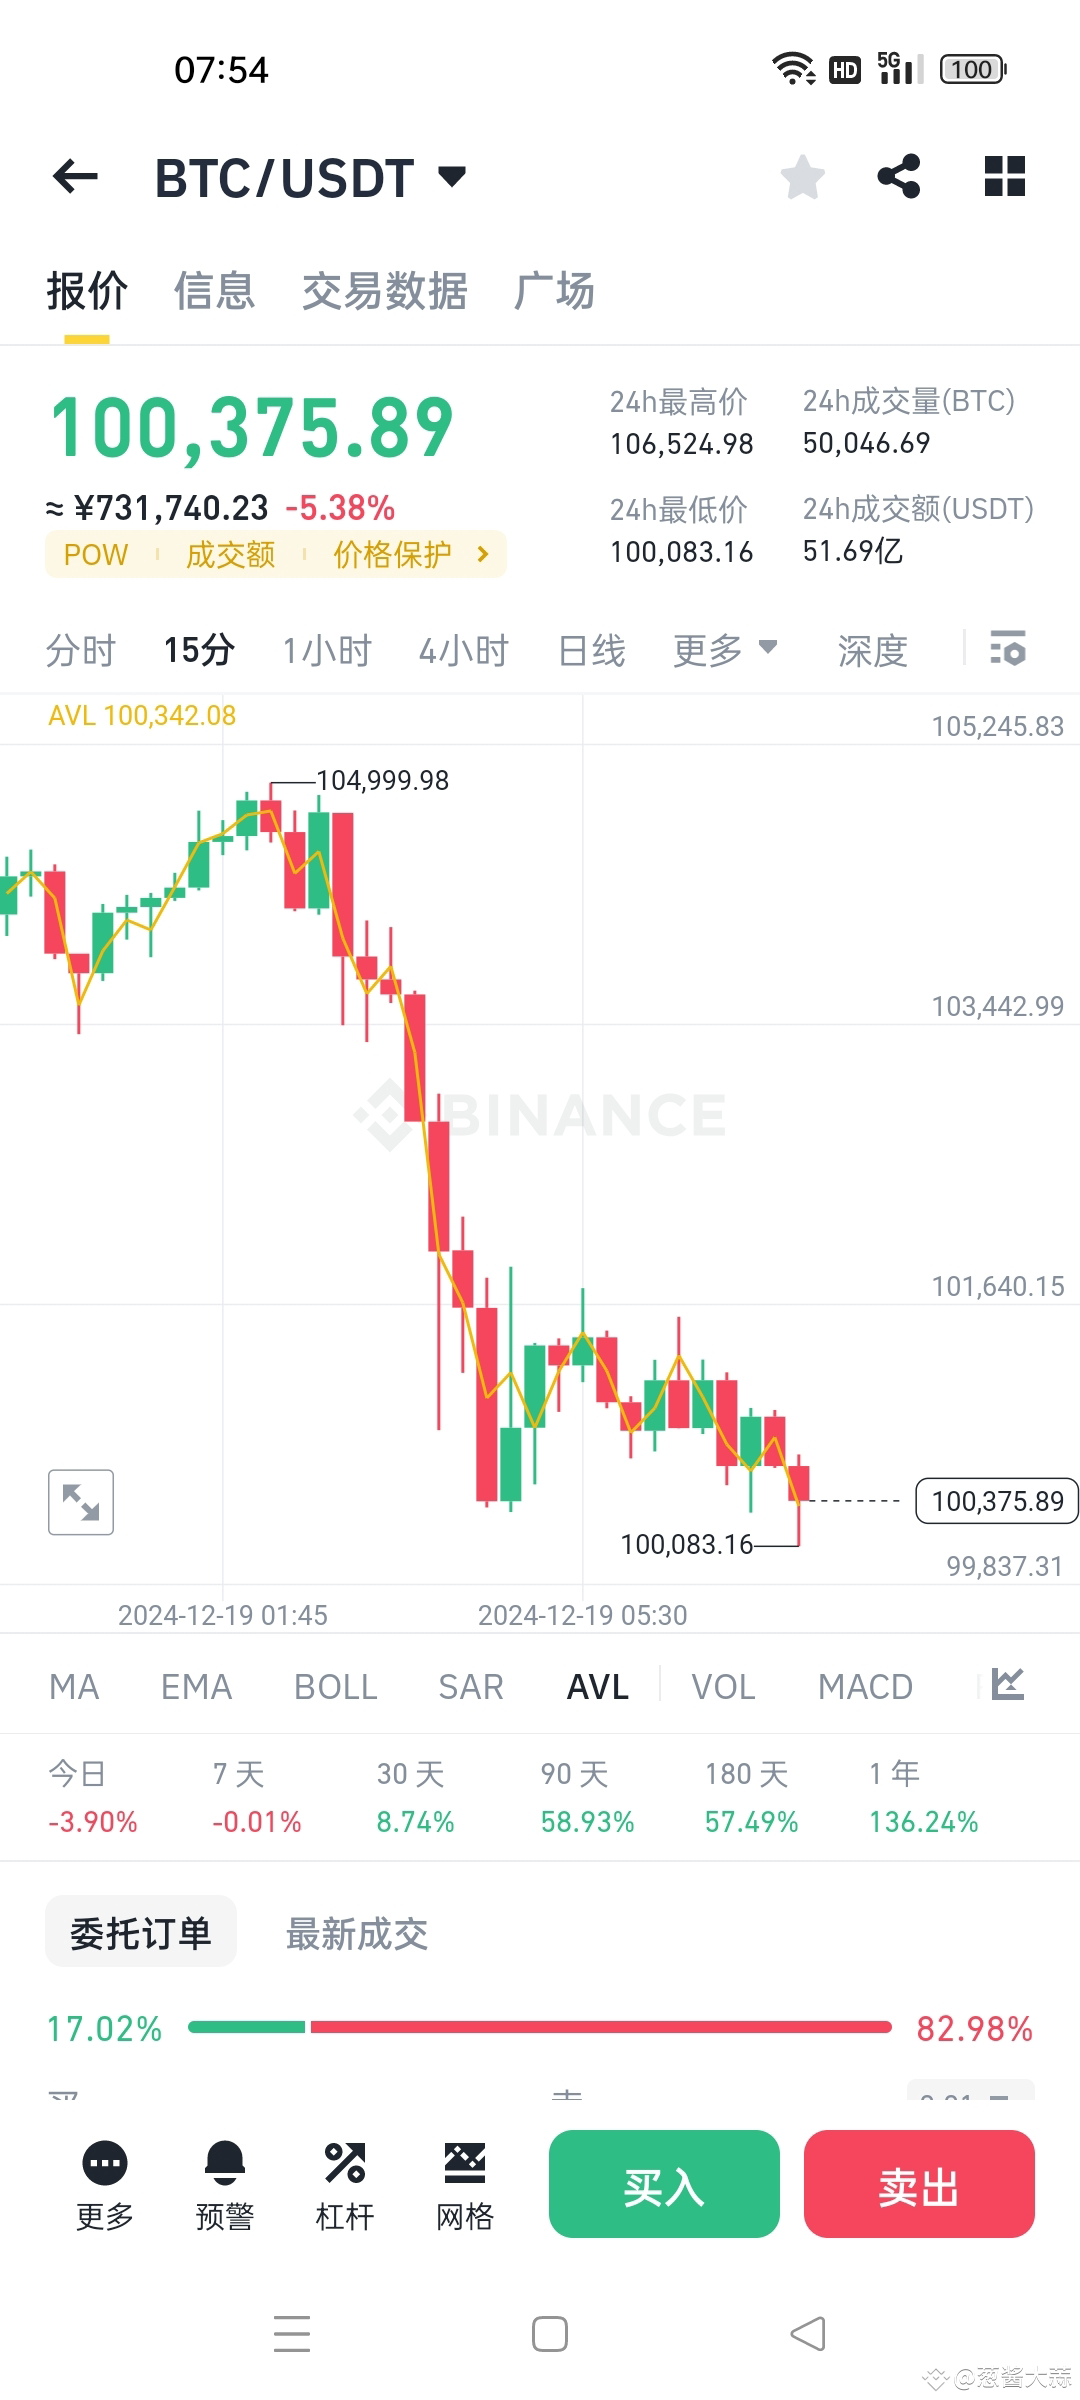Disable the AVL overlay indicator

596,1686
